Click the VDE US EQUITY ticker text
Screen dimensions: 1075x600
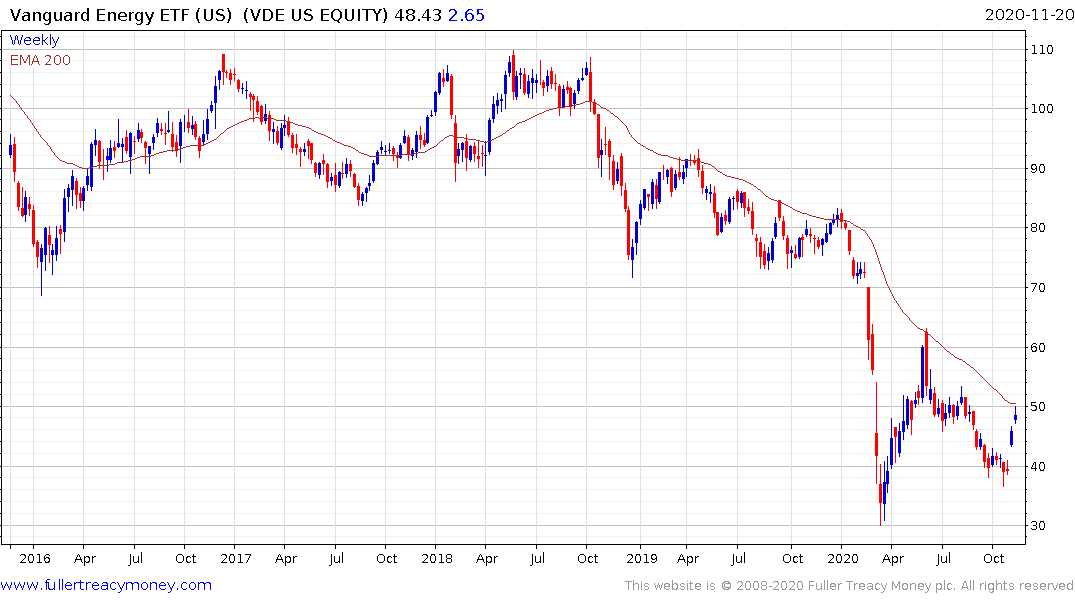coord(315,15)
